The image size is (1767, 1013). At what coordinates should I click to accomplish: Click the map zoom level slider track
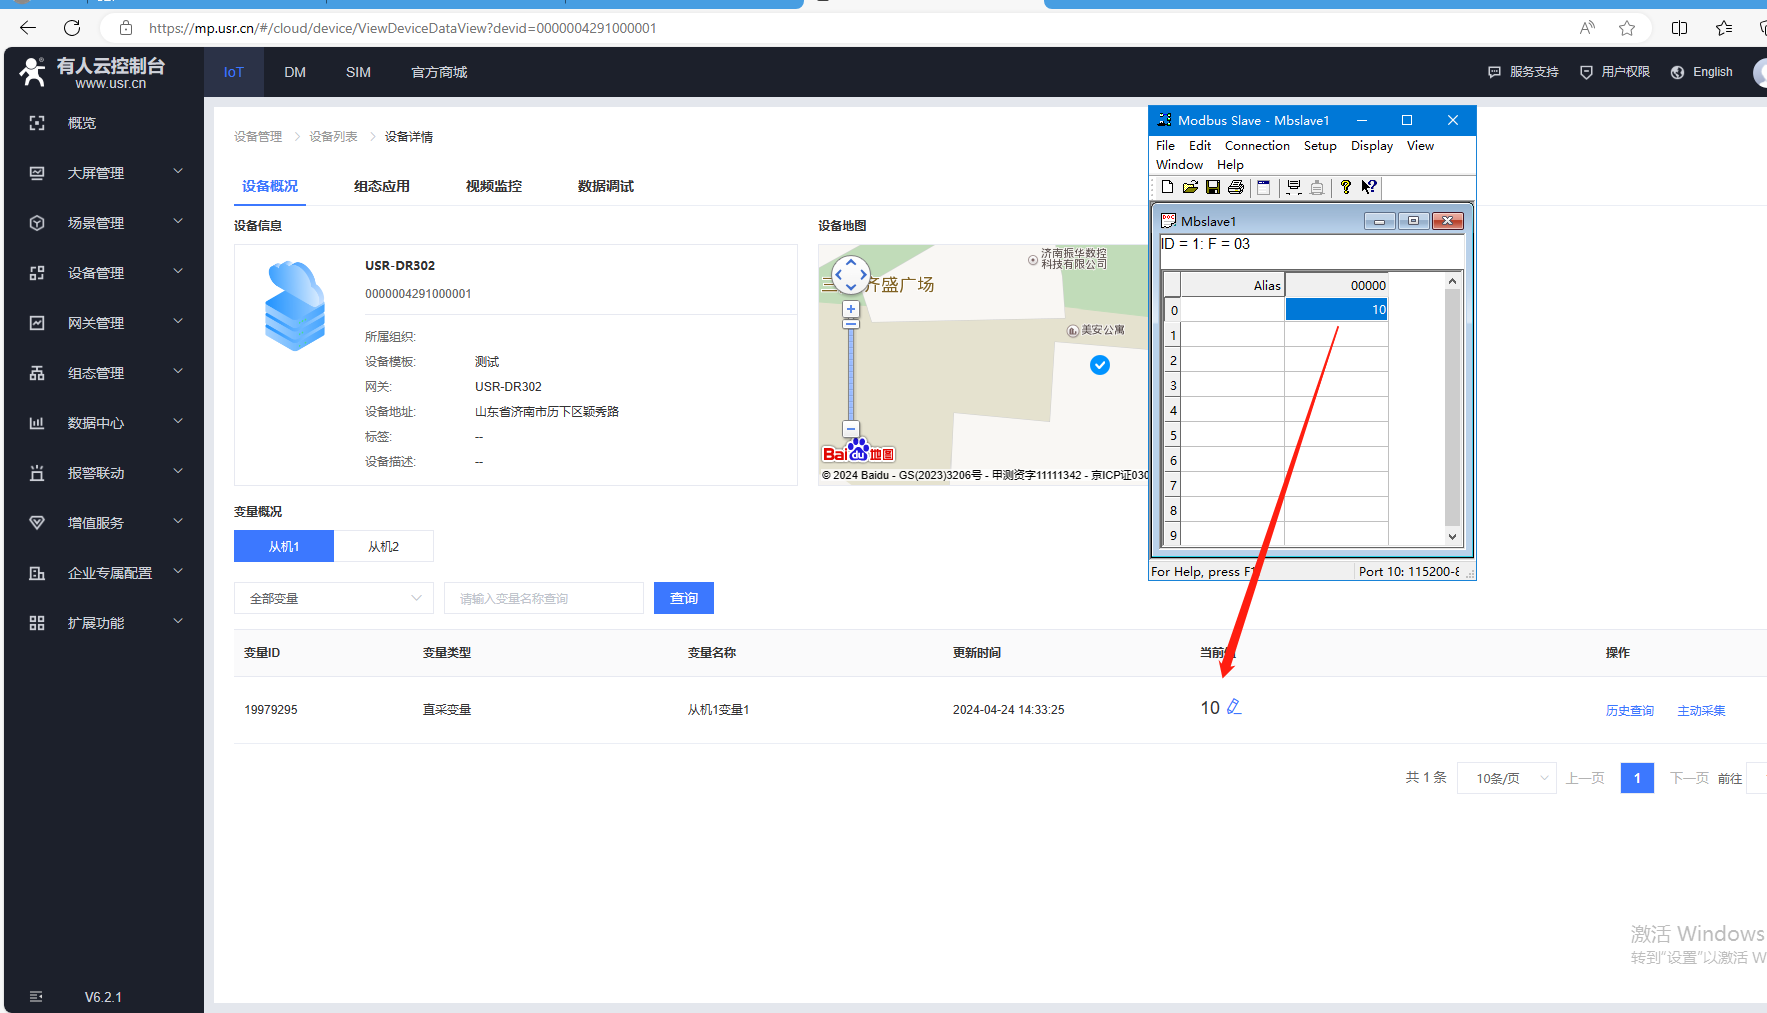click(851, 375)
